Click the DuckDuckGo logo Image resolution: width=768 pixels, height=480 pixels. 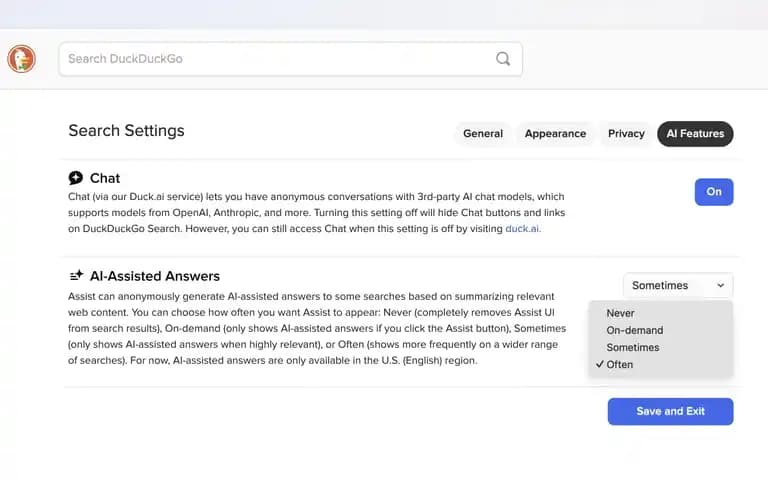point(22,59)
